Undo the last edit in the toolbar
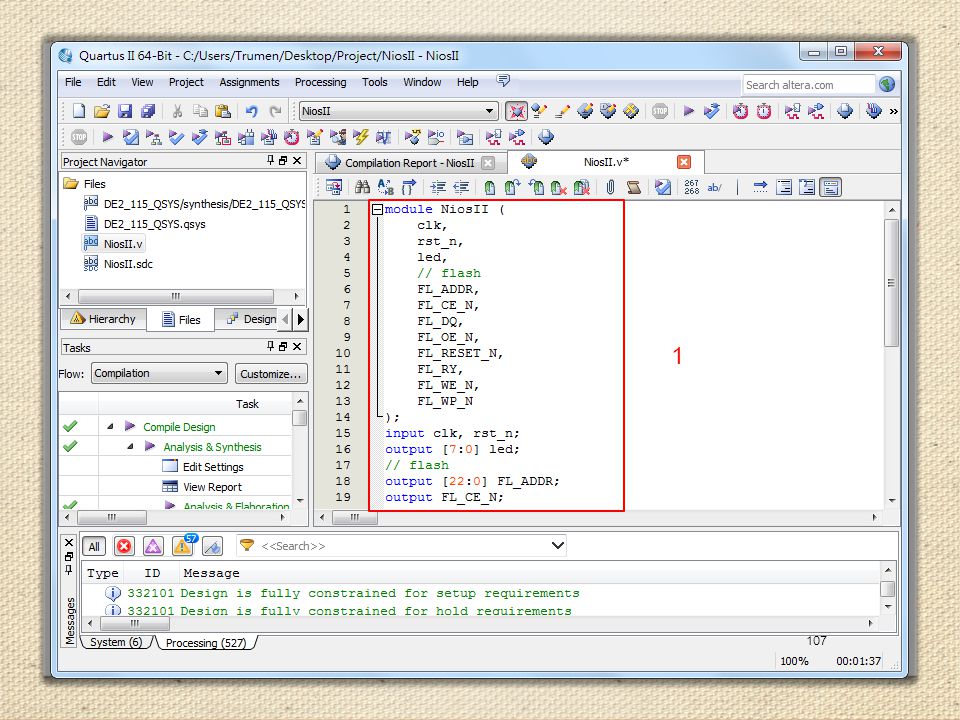 pyautogui.click(x=252, y=111)
